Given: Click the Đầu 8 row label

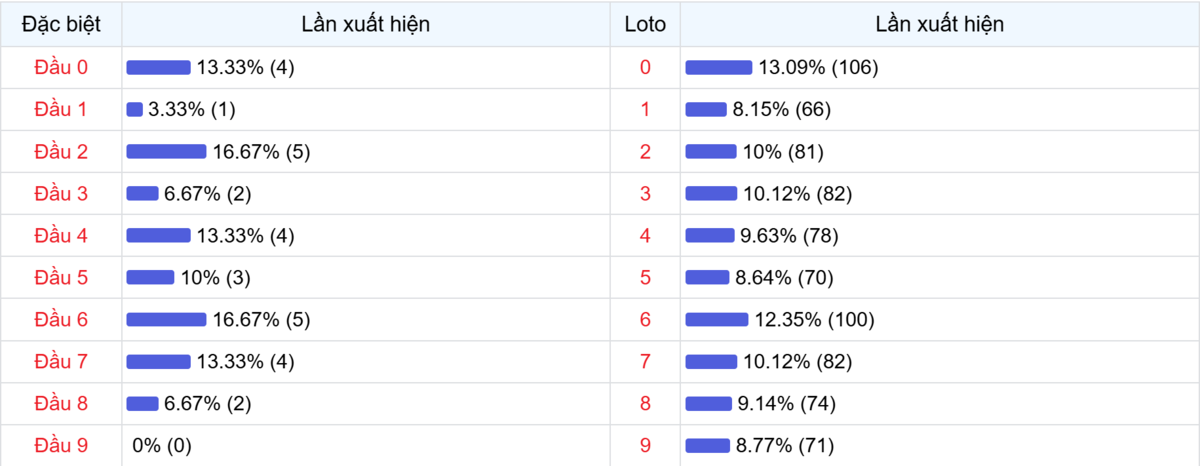Looking at the screenshot, I should coord(61,404).
